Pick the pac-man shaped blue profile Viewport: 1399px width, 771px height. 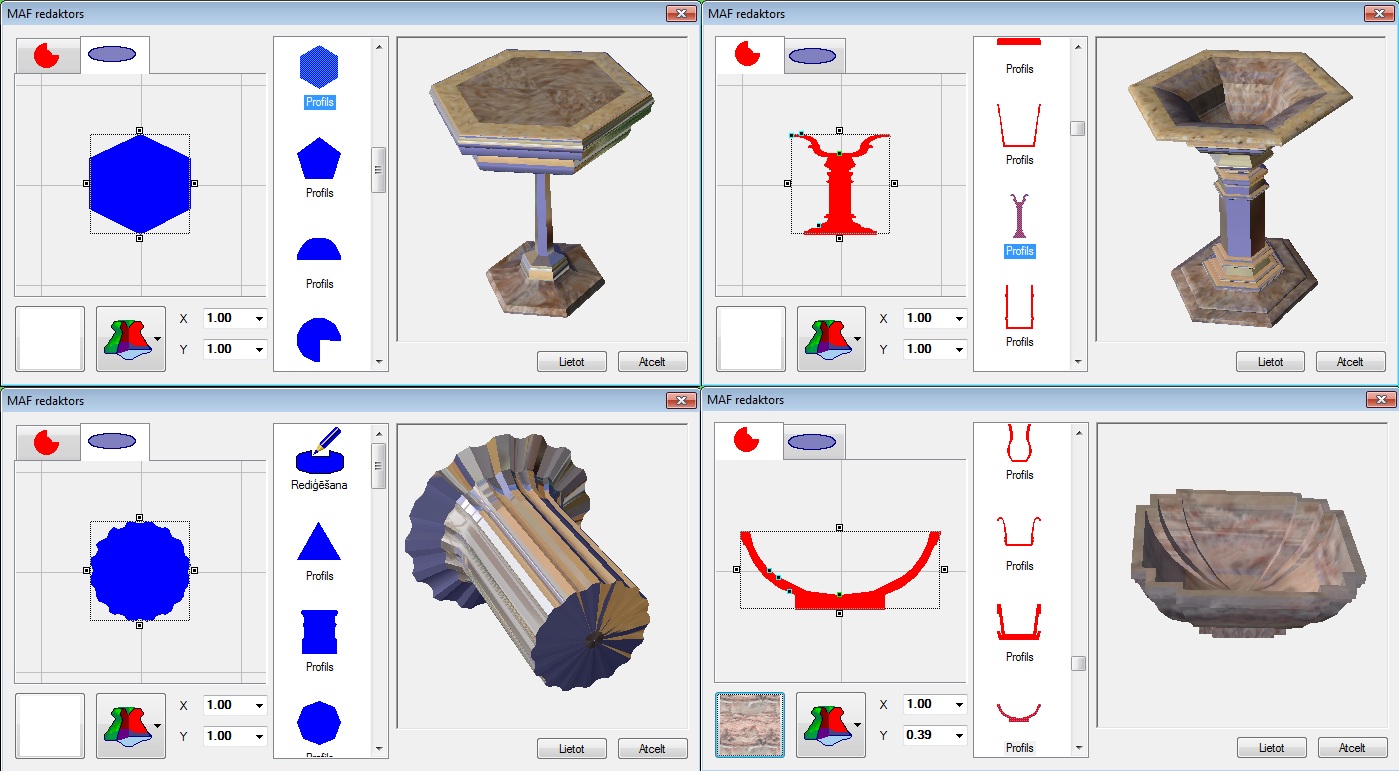tap(319, 340)
